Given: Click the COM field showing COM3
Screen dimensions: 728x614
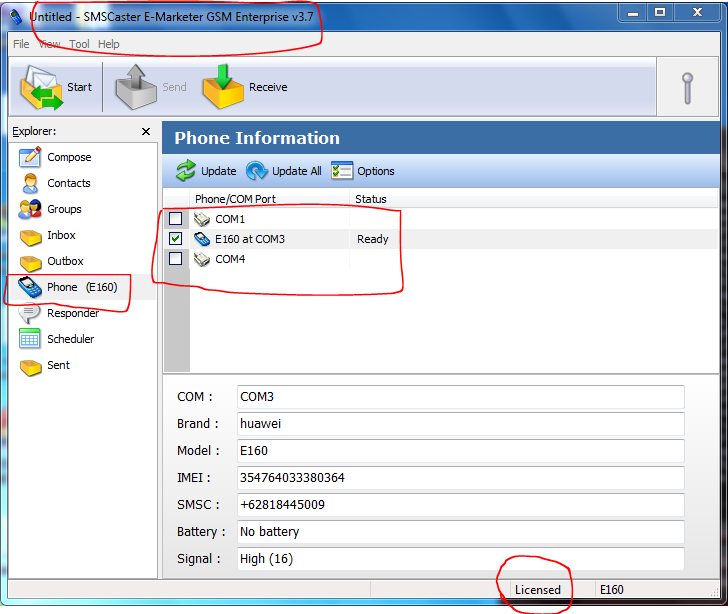Looking at the screenshot, I should coord(461,397).
